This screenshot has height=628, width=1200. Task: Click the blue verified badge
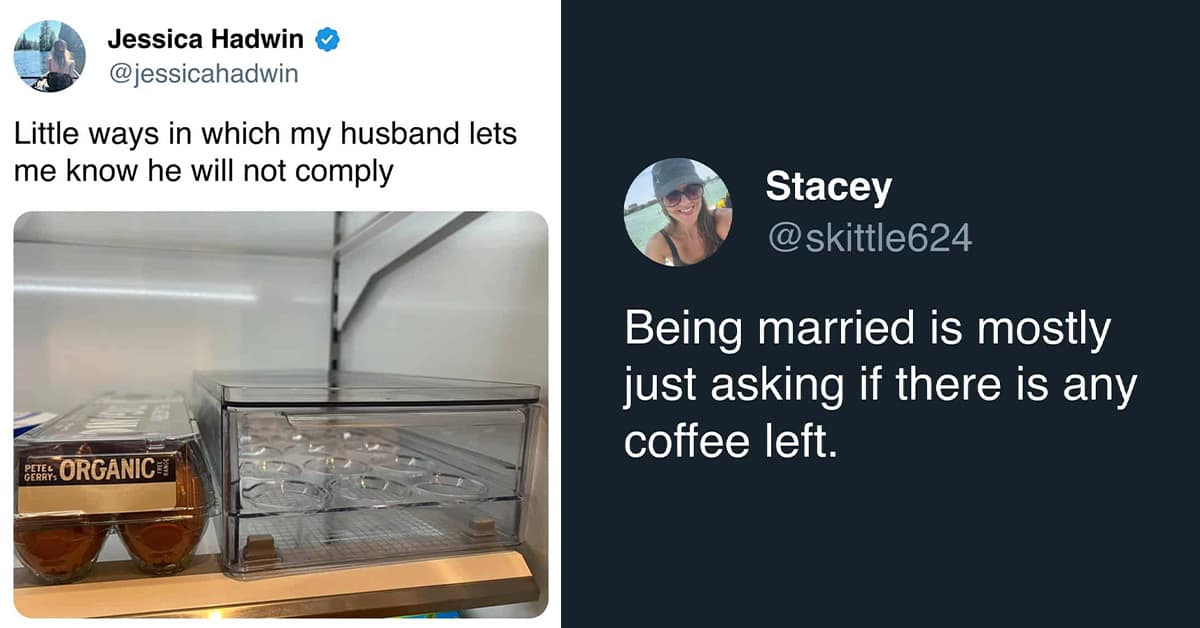[x=327, y=41]
